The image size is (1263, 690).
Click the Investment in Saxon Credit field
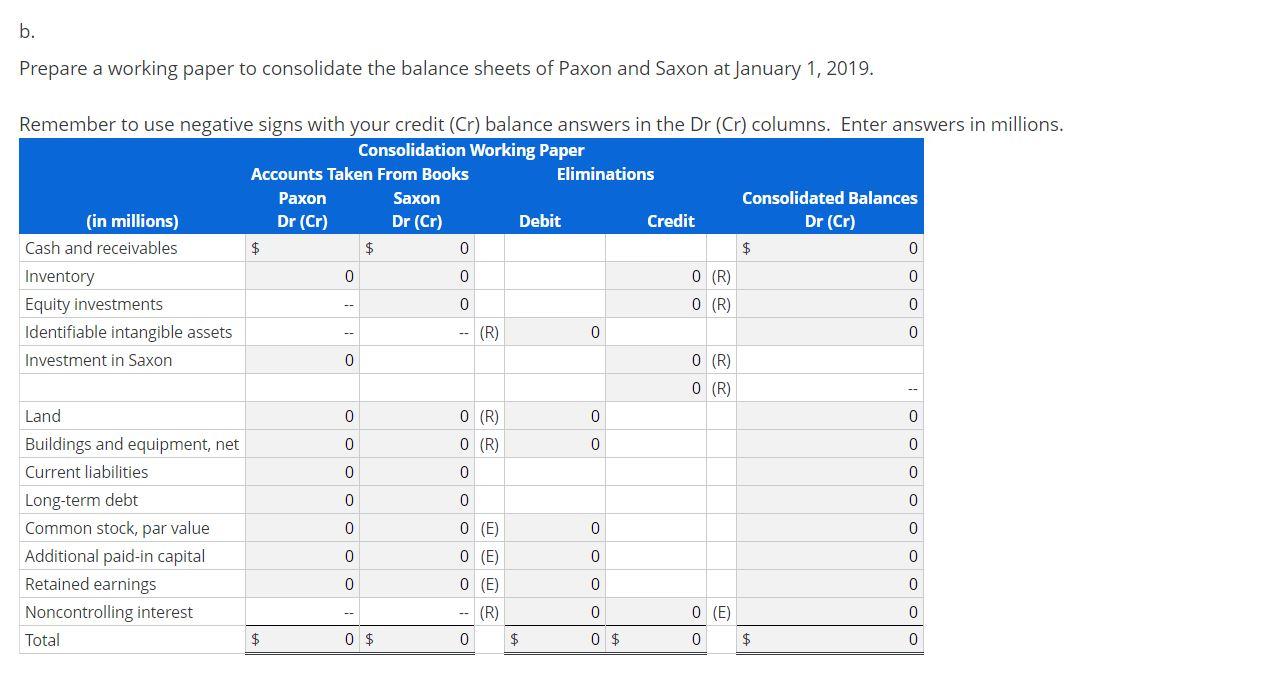tap(660, 359)
